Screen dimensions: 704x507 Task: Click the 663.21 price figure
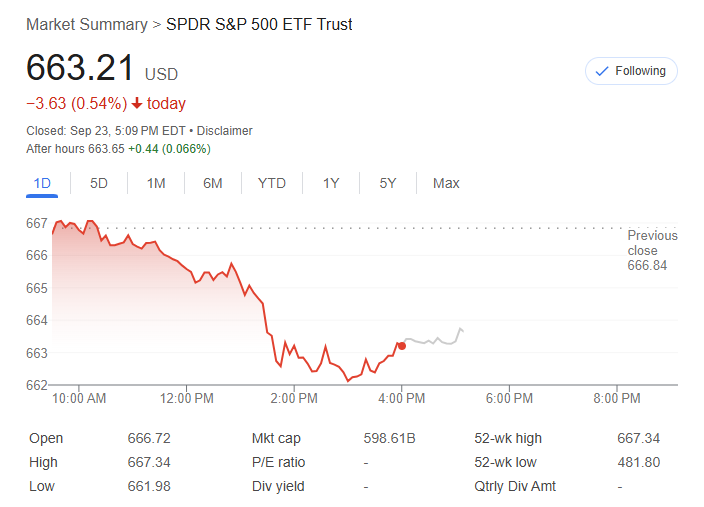pos(80,68)
